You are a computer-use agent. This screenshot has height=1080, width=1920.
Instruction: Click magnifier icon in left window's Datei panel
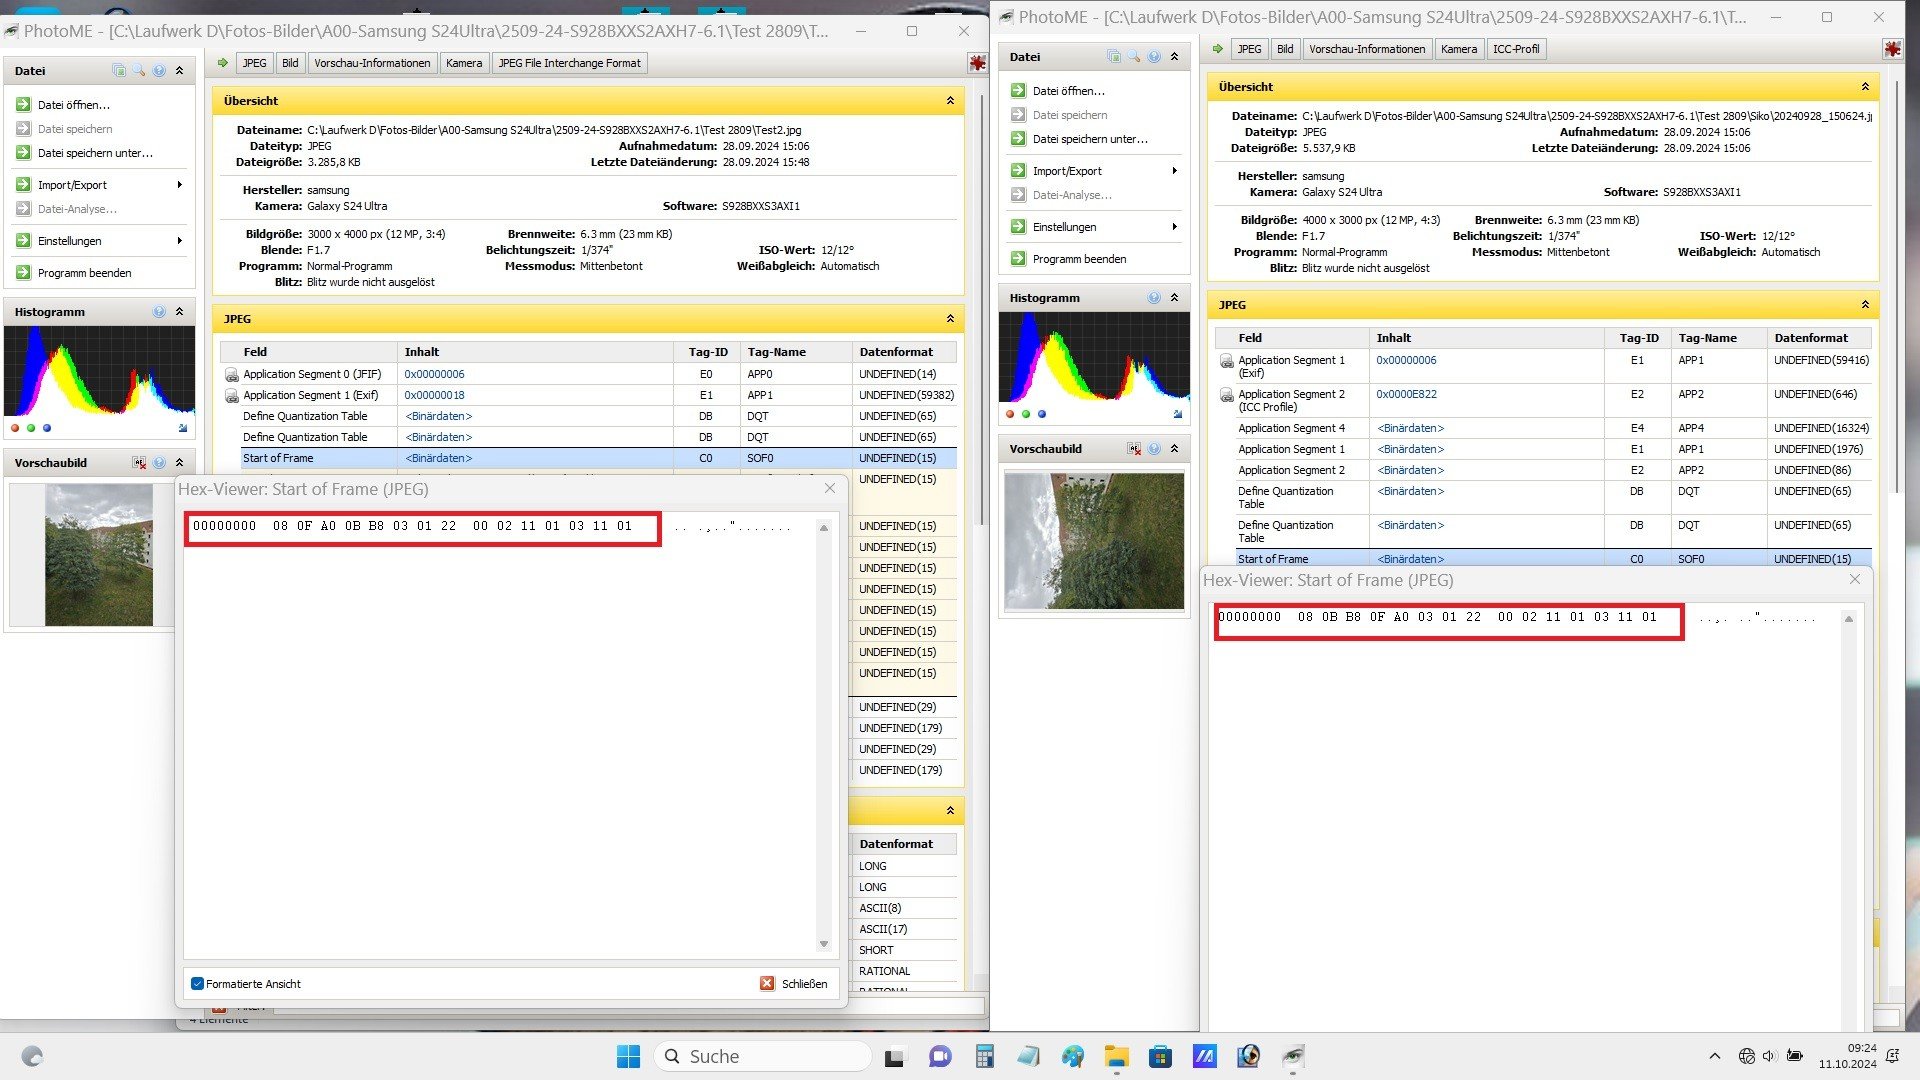pos(139,71)
